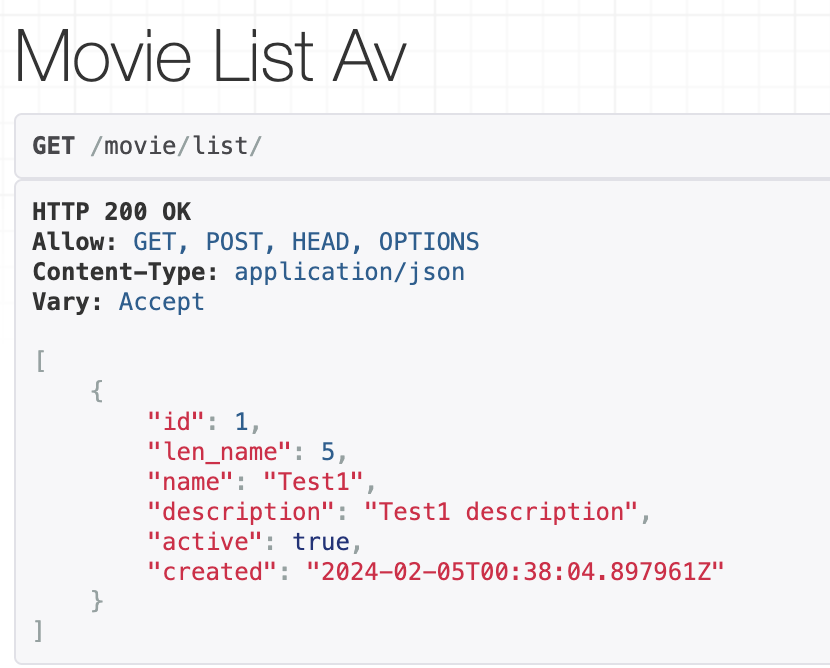Click the 'Accept' value of Vary header
The height and width of the screenshot is (668, 830).
click(161, 303)
